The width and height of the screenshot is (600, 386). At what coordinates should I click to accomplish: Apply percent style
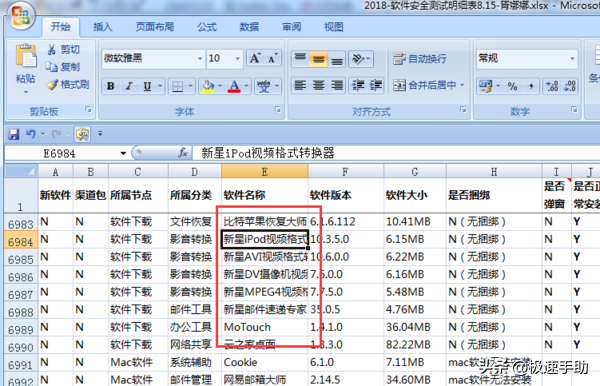pyautogui.click(x=512, y=86)
